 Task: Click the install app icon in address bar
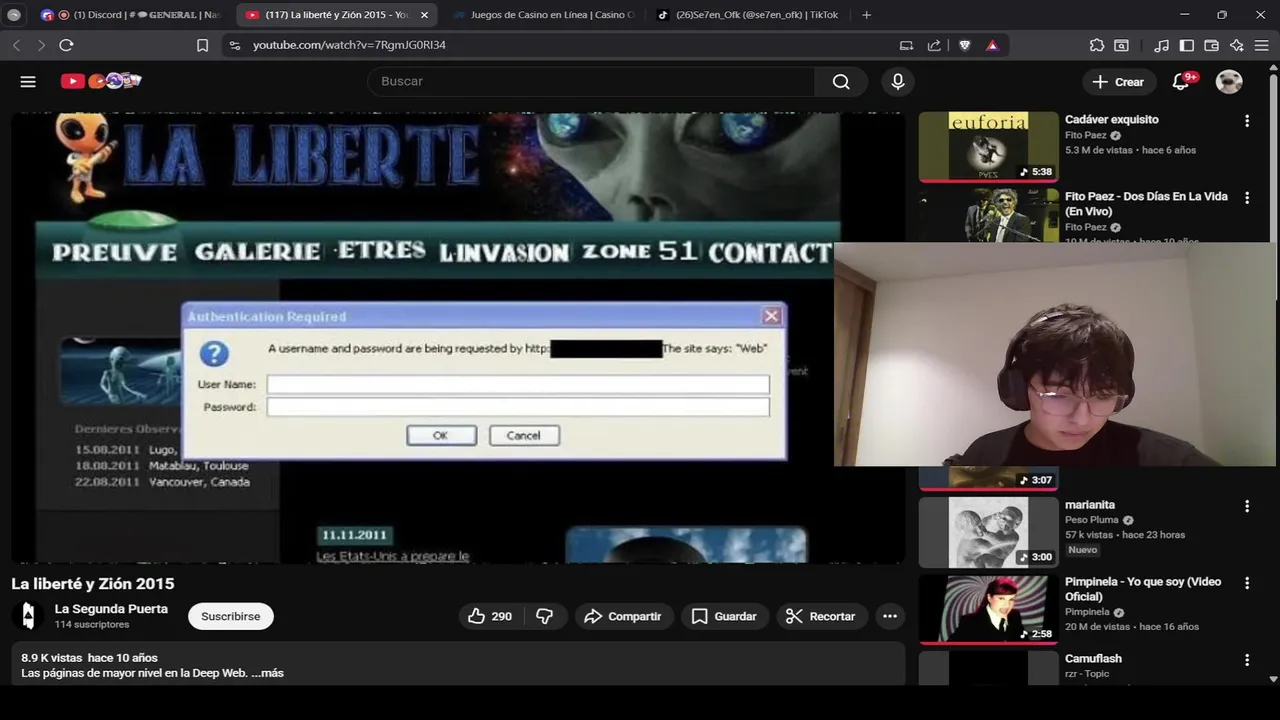coord(906,45)
